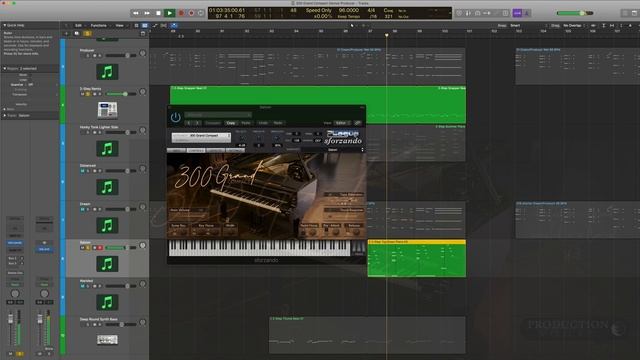The image size is (640, 360).
Task: Toggle the automation button in tracks toolbar
Action: 155,25
